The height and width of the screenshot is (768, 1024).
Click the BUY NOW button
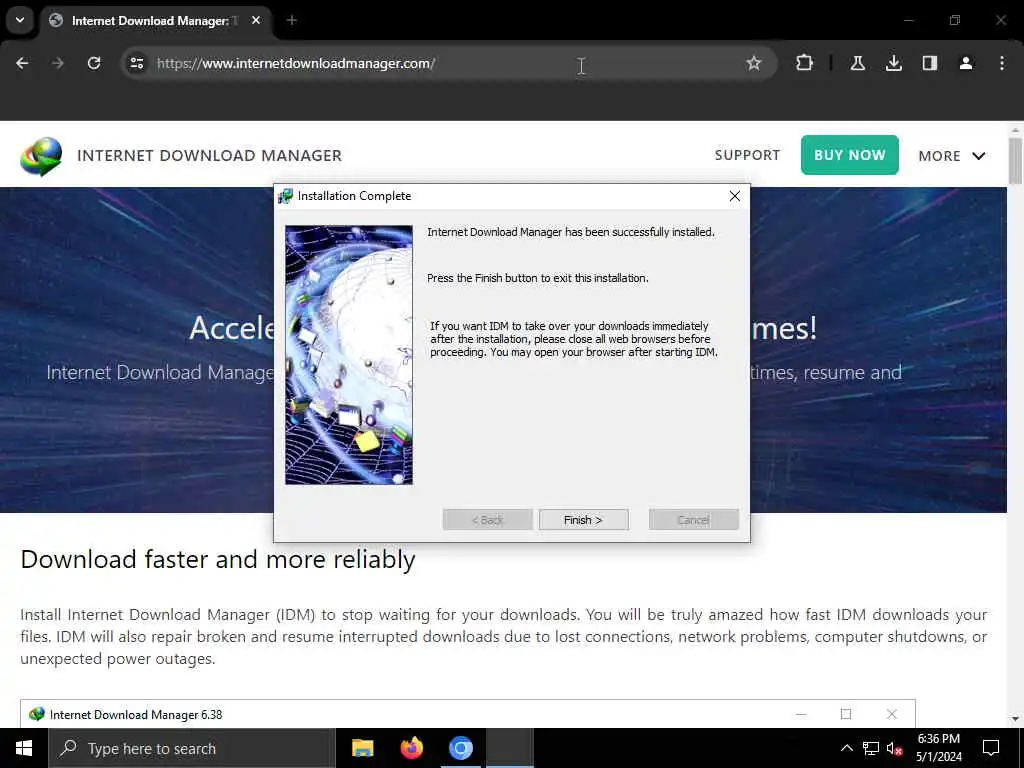point(850,155)
